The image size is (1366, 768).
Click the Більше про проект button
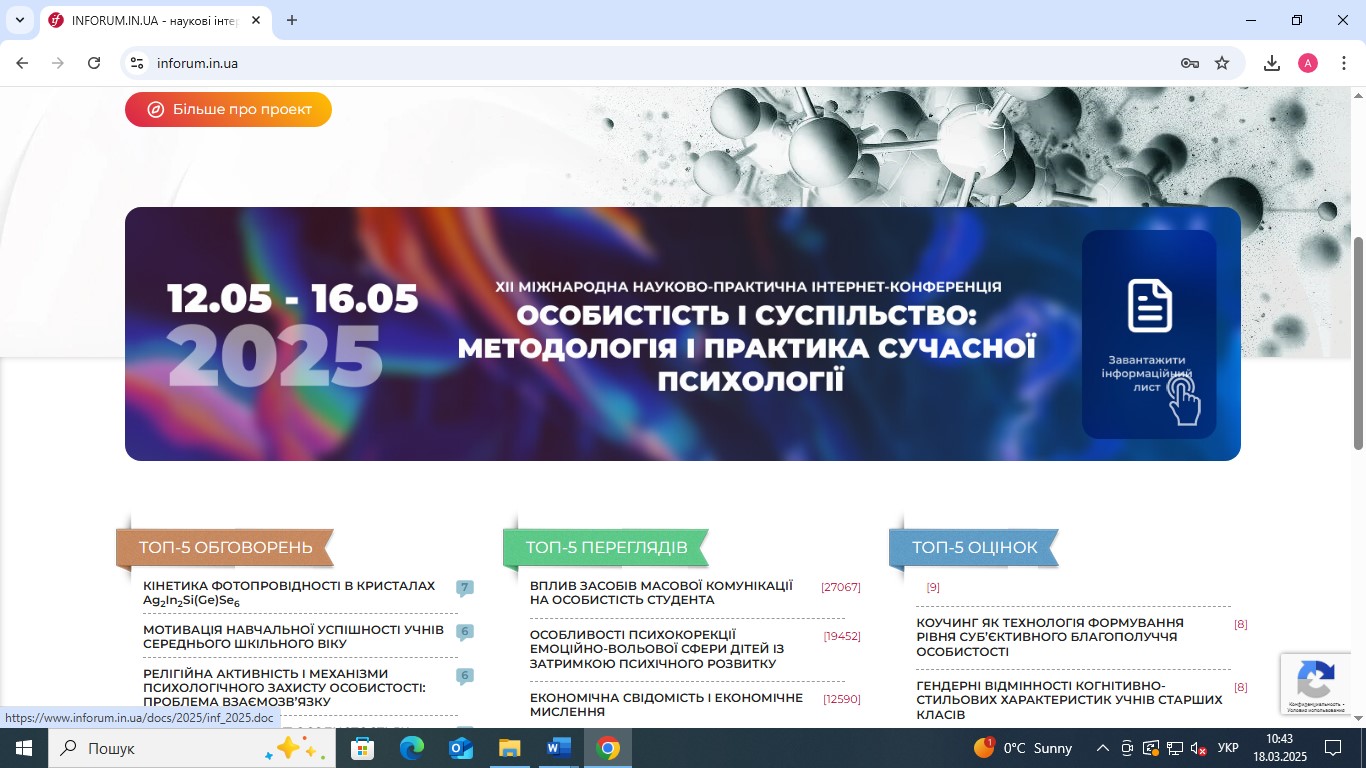point(228,109)
